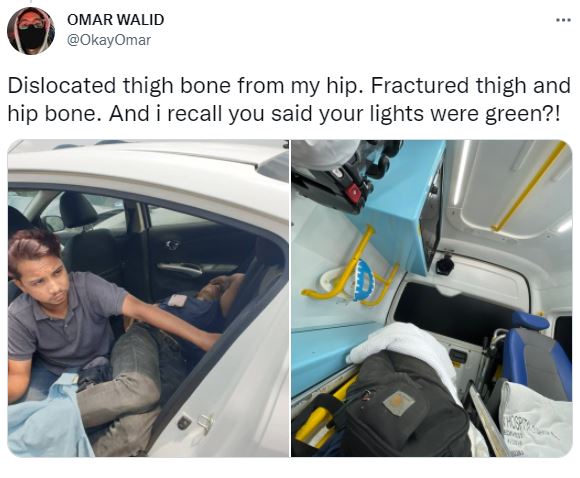Click Omar Walid's masked profile avatar

pyautogui.click(x=31, y=31)
